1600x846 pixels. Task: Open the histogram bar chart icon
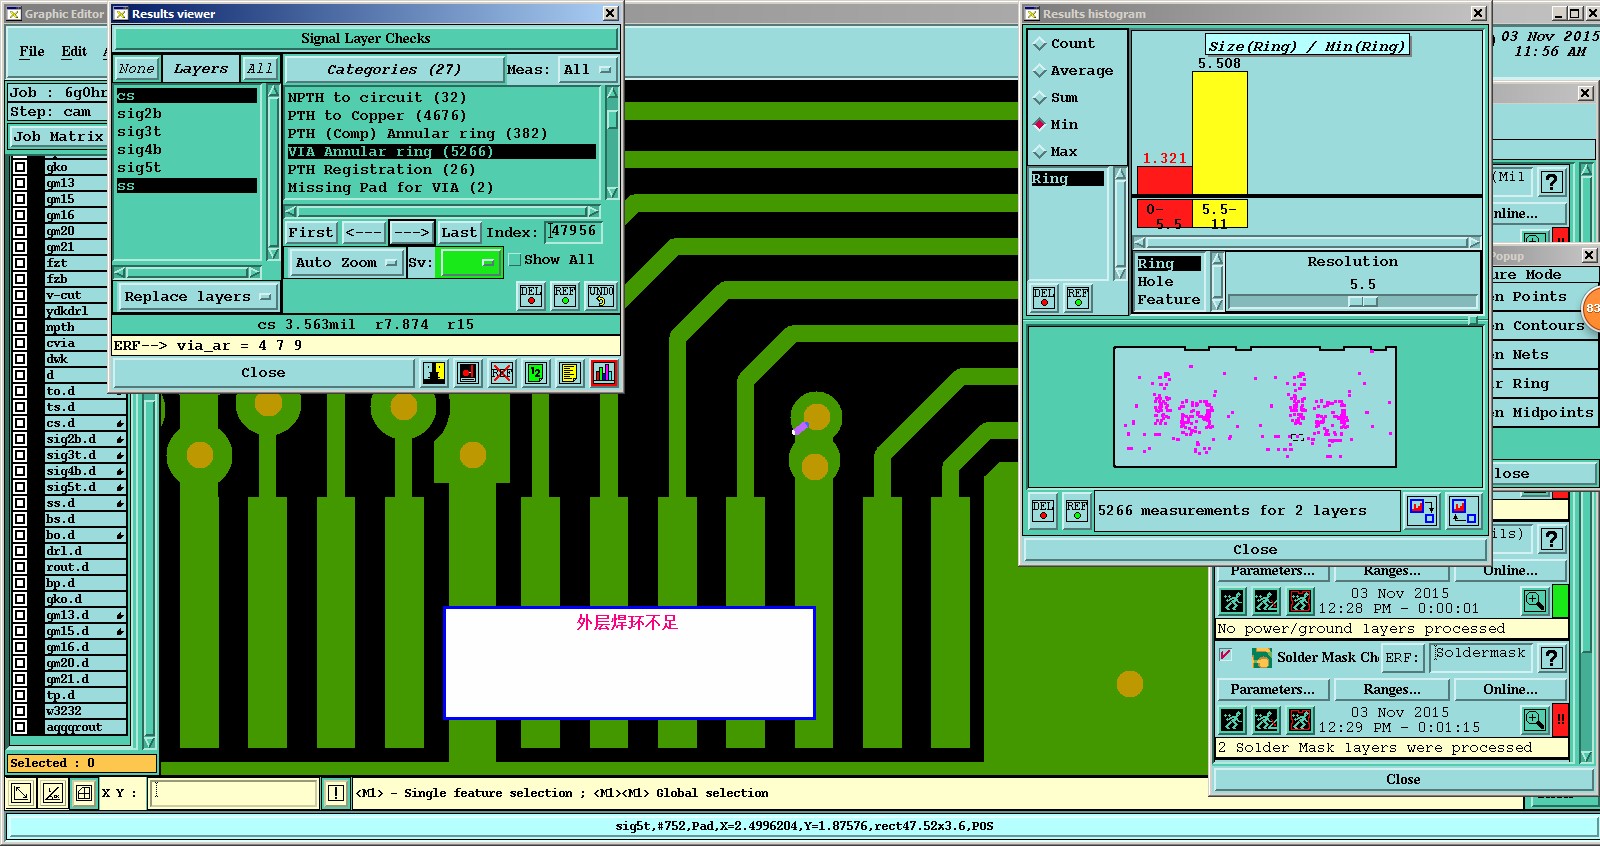(x=604, y=373)
